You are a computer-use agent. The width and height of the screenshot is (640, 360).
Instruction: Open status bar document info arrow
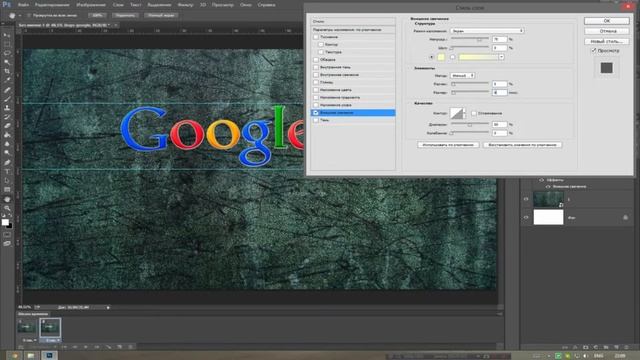tap(108, 307)
